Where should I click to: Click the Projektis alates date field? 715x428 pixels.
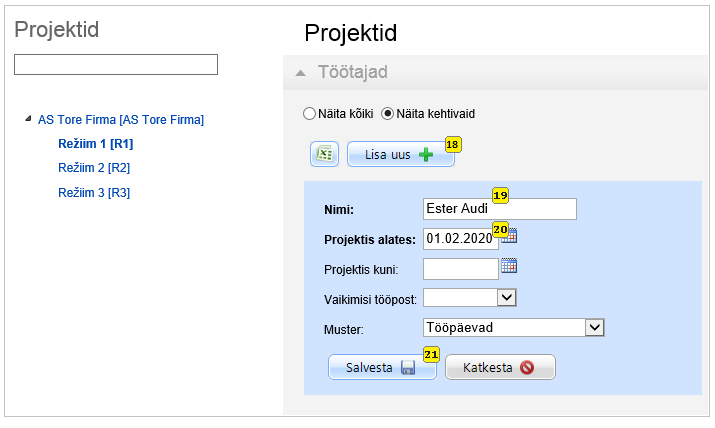pyautogui.click(x=460, y=238)
